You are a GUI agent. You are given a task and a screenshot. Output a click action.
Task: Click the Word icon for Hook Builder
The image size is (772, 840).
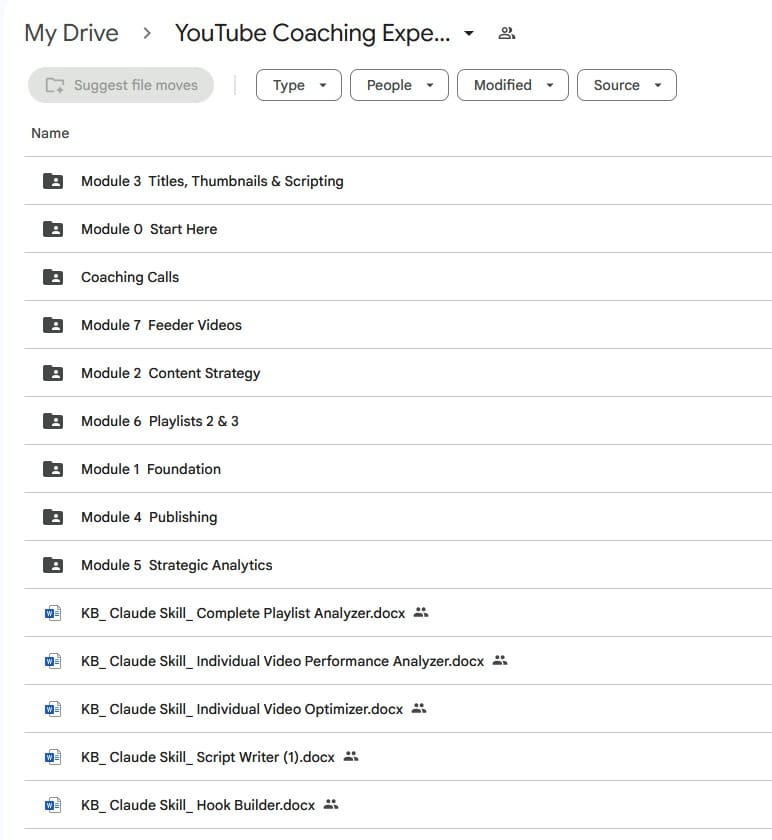click(53, 805)
